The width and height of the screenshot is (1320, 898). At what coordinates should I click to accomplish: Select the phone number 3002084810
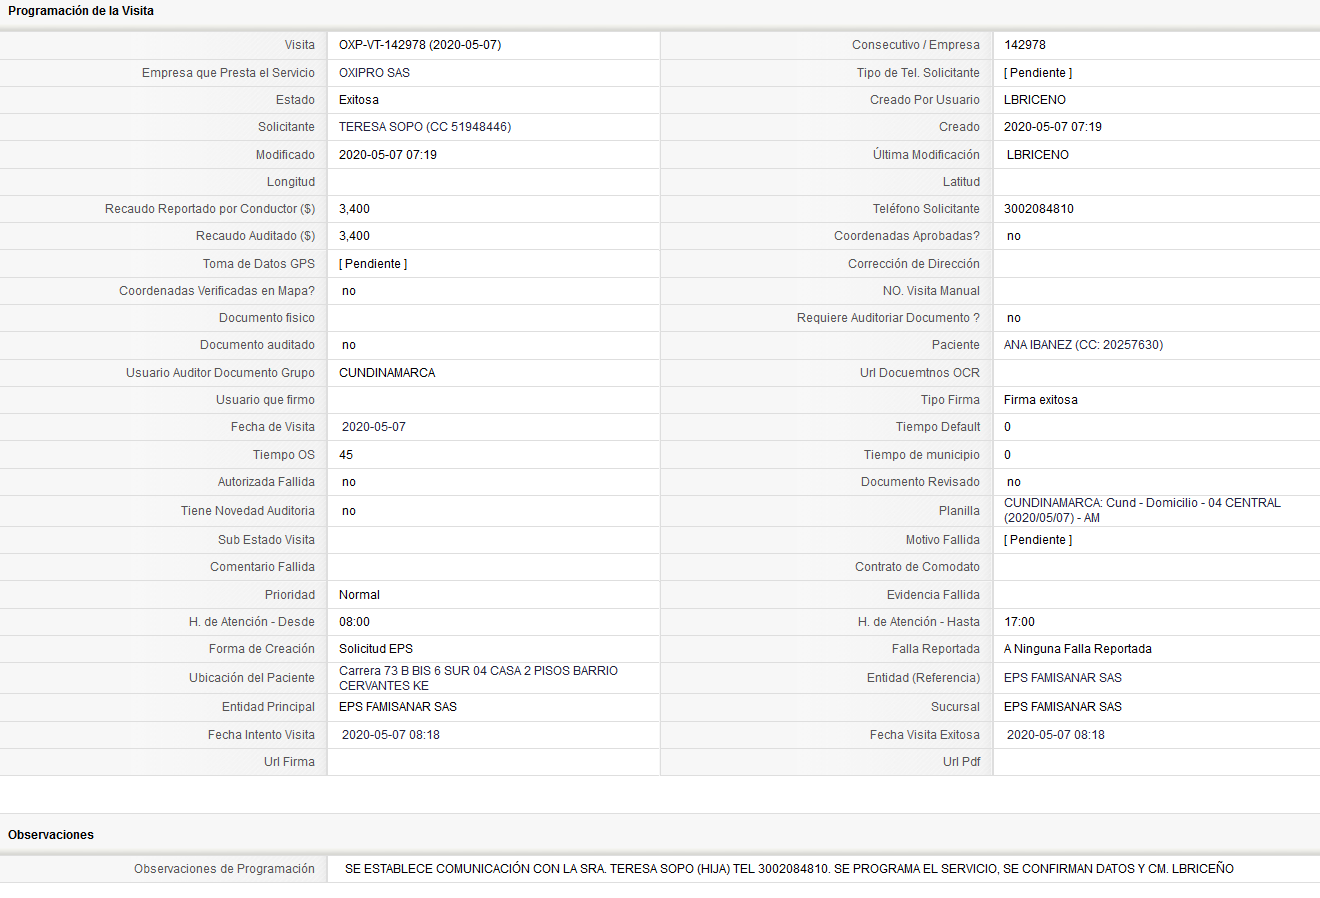coord(1039,209)
